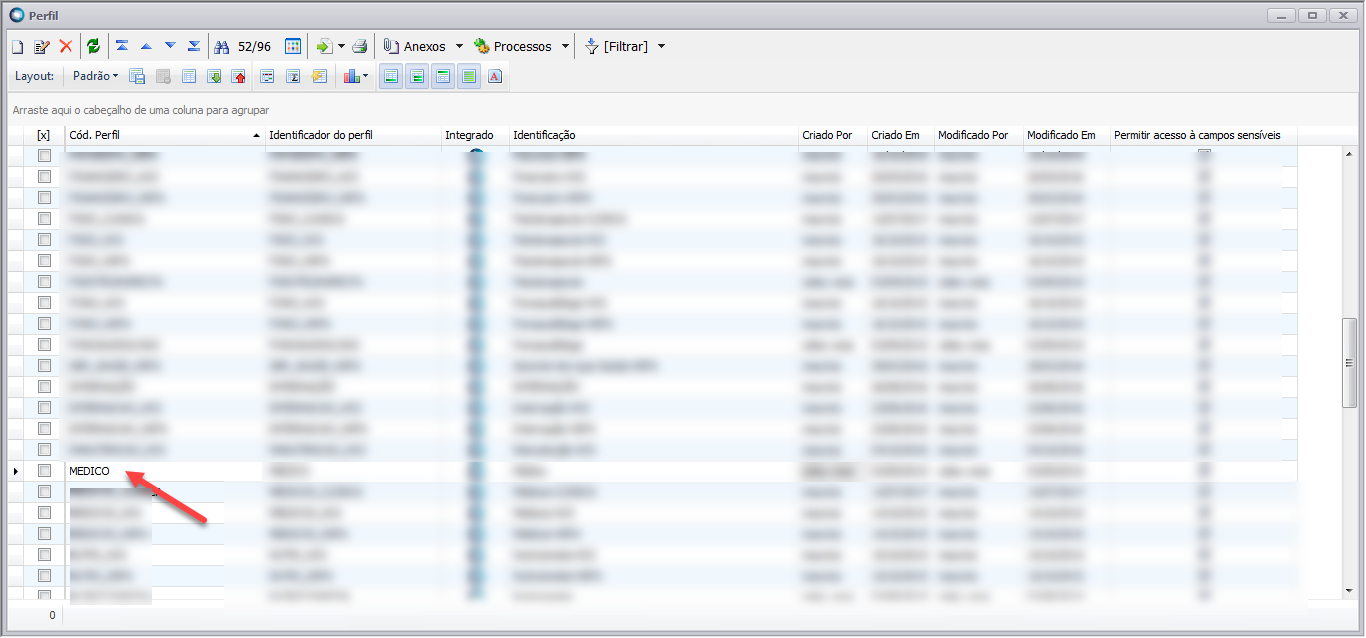Toggle the fully green grid view button

(x=469, y=76)
